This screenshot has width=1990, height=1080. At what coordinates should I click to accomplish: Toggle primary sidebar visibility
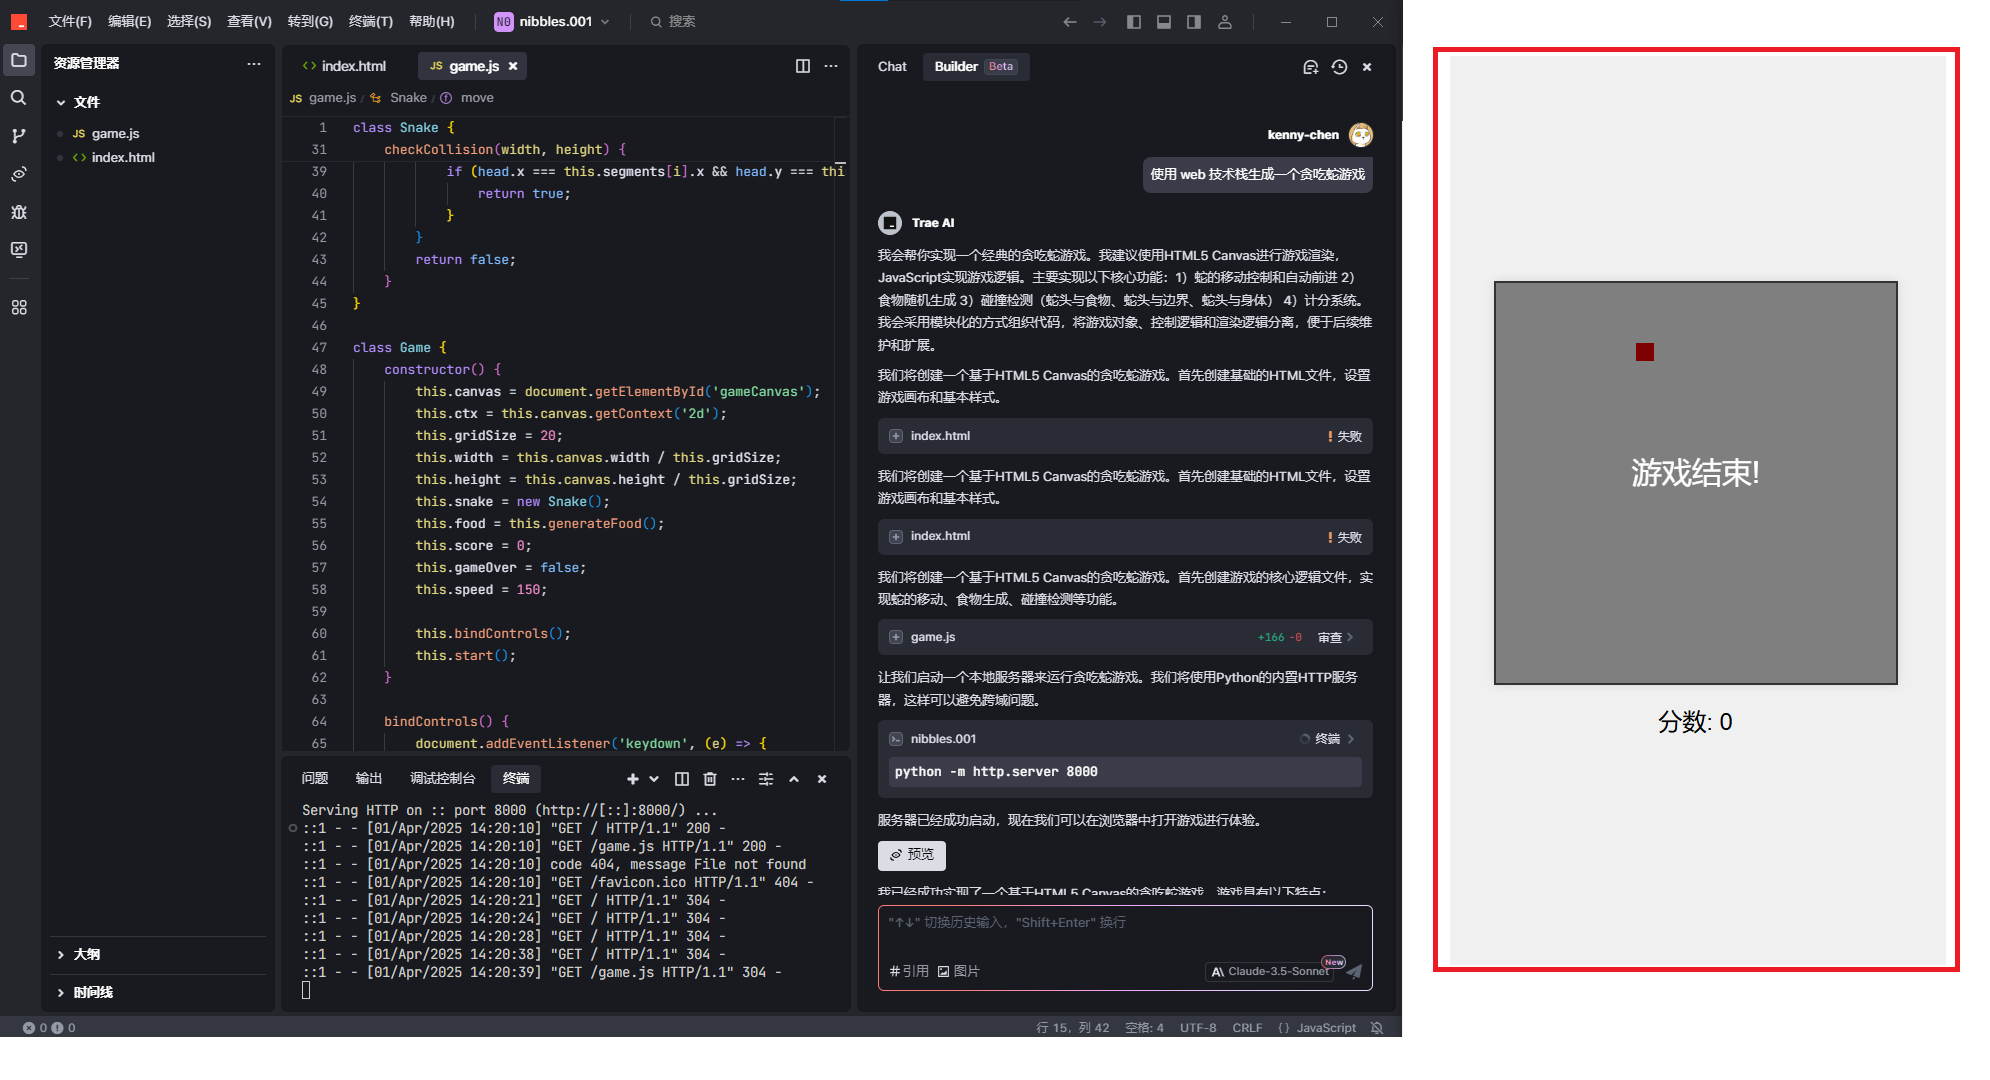(x=1133, y=22)
